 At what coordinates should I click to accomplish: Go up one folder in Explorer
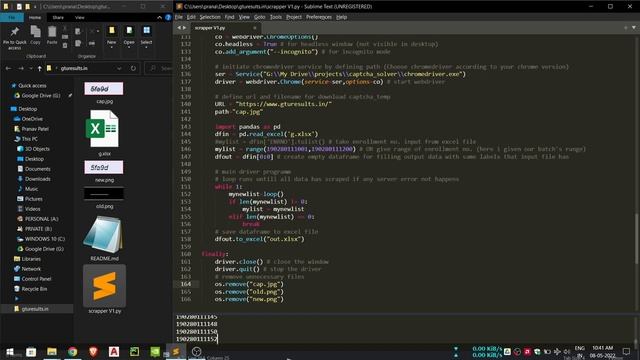pyautogui.click(x=39, y=68)
